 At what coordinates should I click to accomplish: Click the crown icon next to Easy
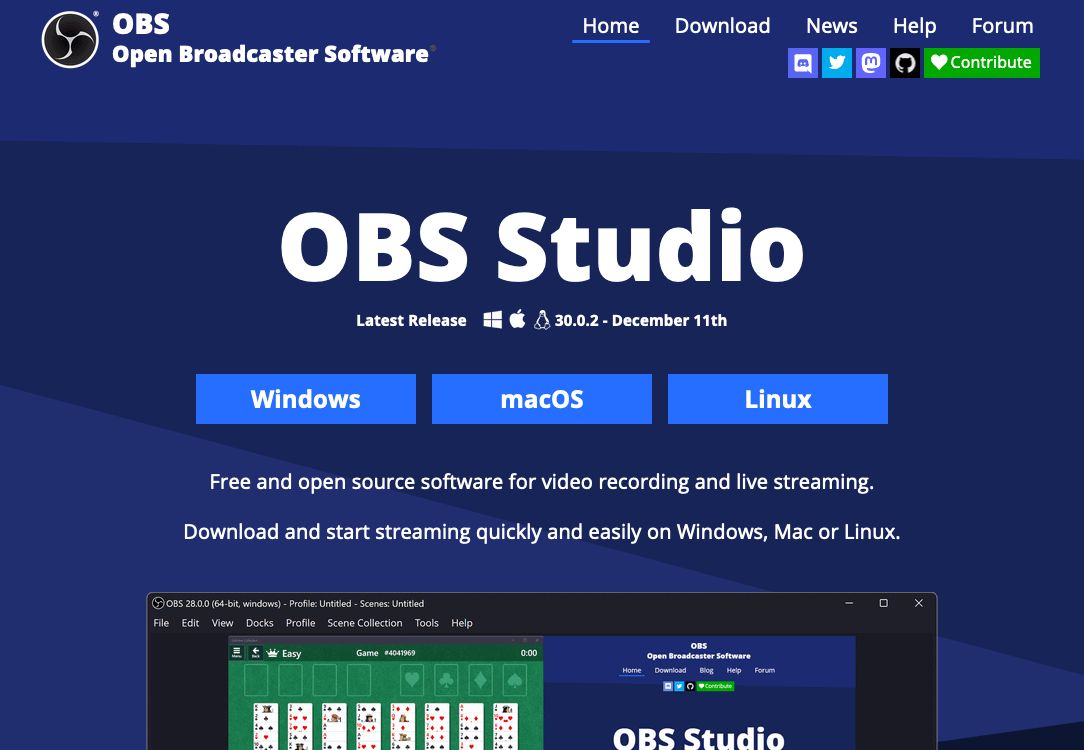(x=272, y=653)
